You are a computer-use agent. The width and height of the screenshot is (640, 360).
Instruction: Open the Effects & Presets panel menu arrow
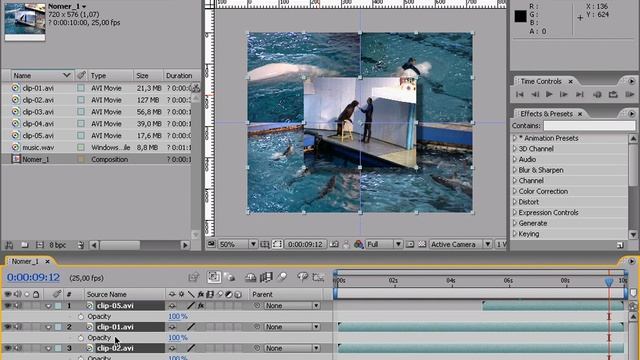[x=631, y=114]
